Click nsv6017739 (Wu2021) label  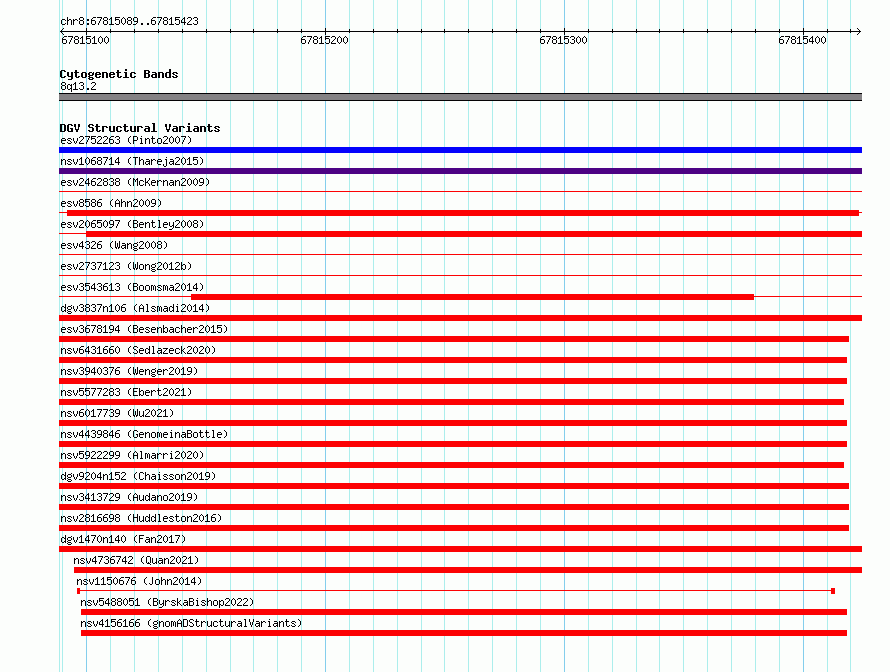click(x=117, y=413)
